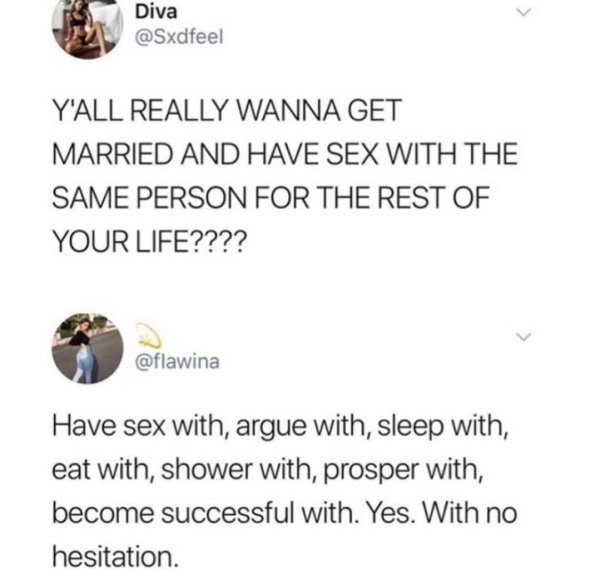Click the line starting "SAME PERSON FOR"
This screenshot has height=576, width=600.
click(x=271, y=198)
